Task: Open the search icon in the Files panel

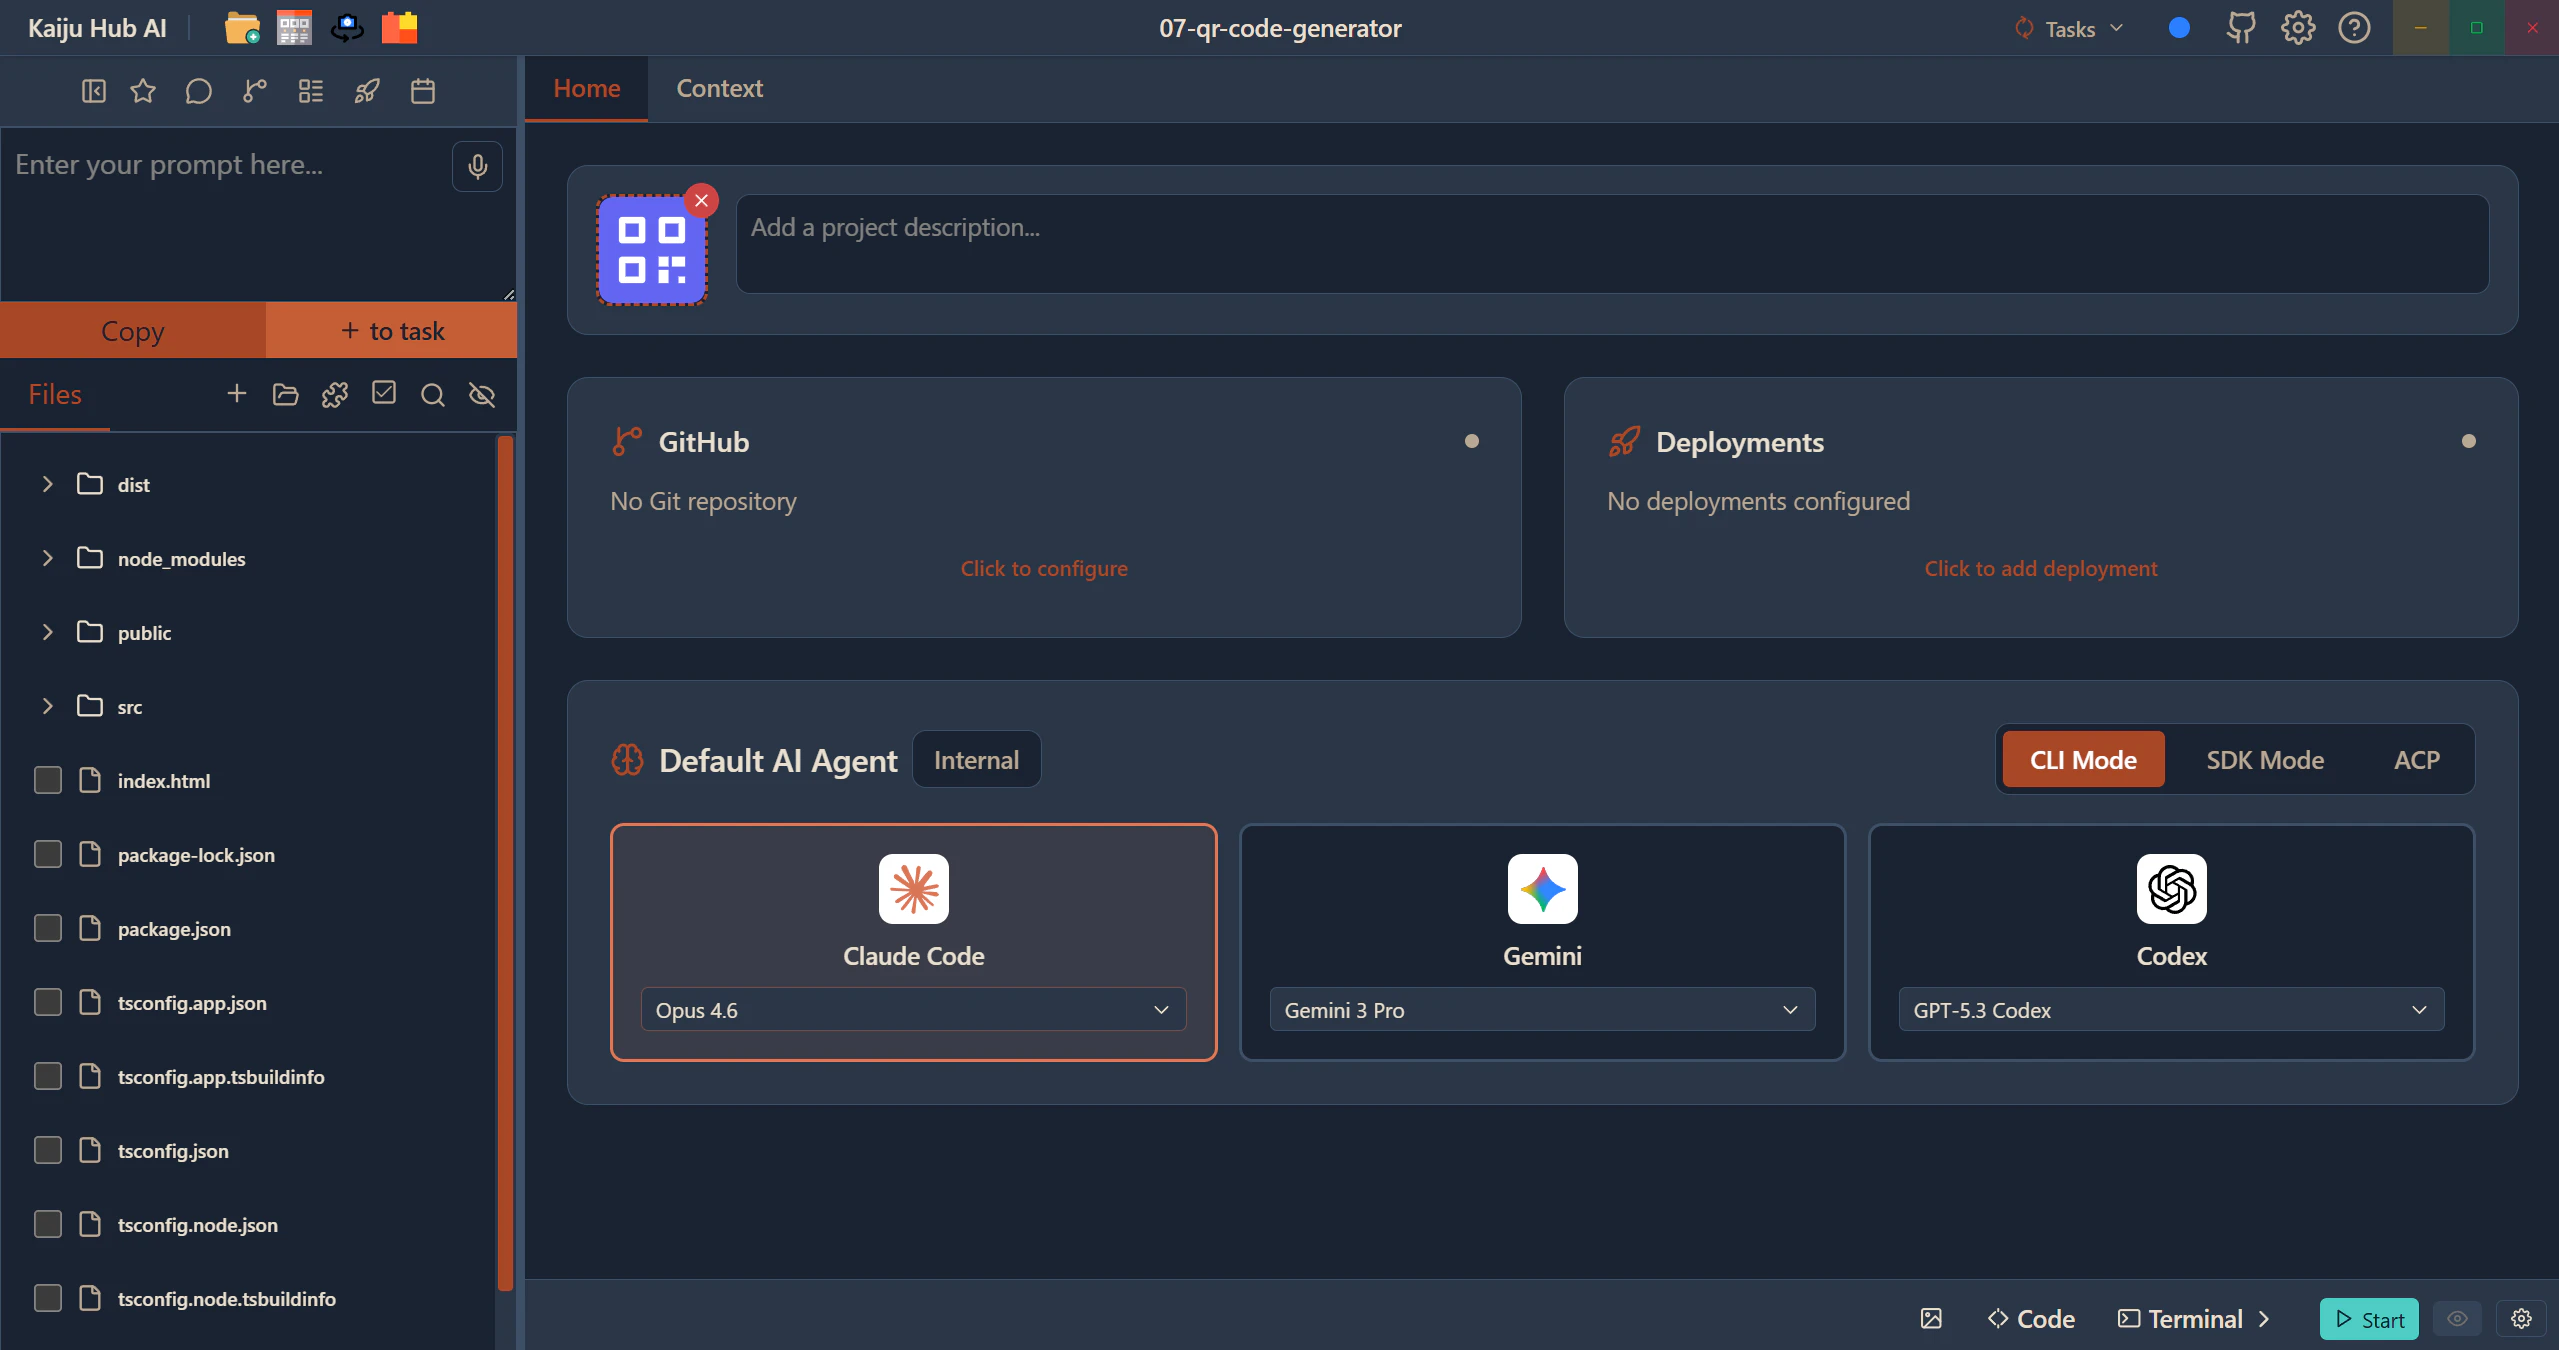Action: pyautogui.click(x=432, y=395)
